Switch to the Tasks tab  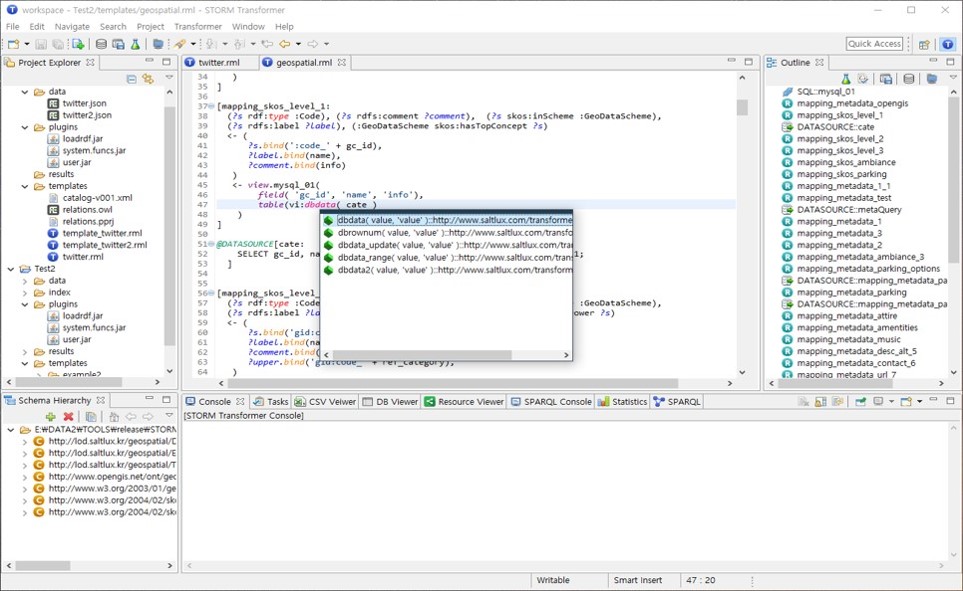[x=271, y=402]
